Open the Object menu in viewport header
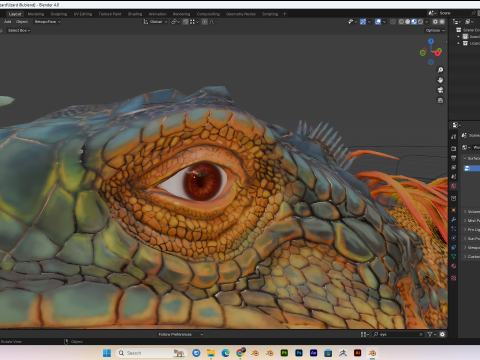Image resolution: width=480 pixels, height=360 pixels. (x=22, y=22)
